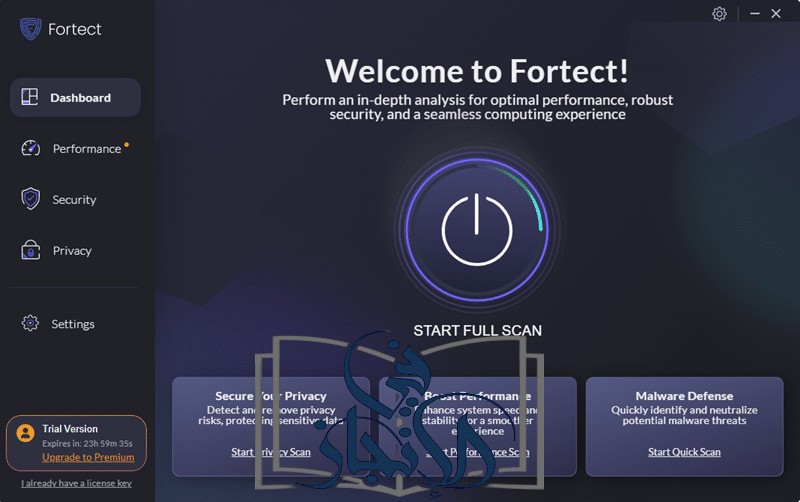Select the Malware Defense card
The height and width of the screenshot is (502, 800).
pyautogui.click(x=684, y=426)
